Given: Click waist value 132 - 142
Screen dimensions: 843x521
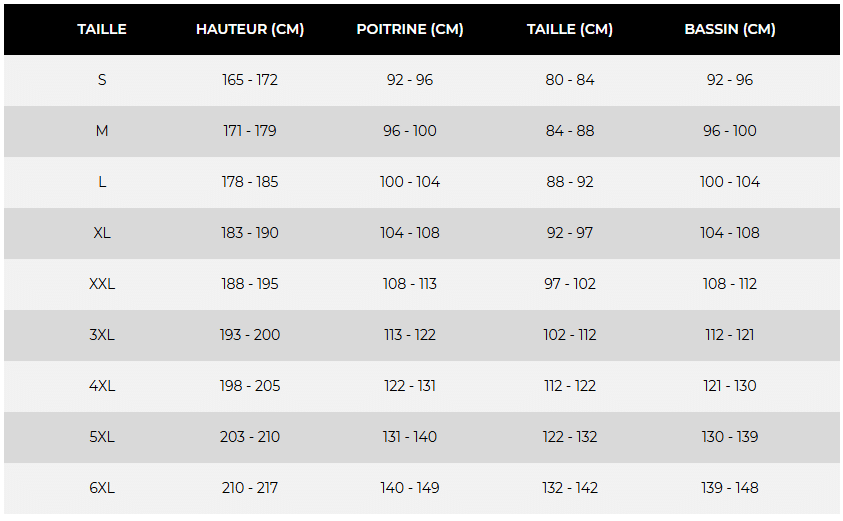Looking at the screenshot, I should pyautogui.click(x=569, y=488).
